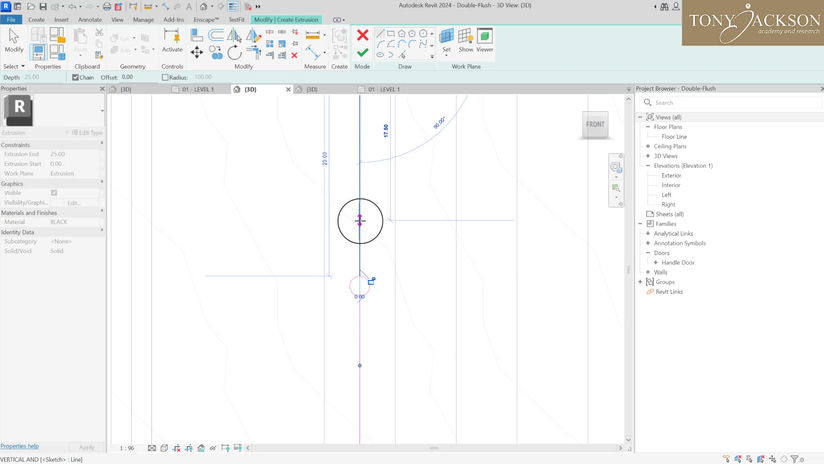Select Mirror Pick Axis tool
This screenshot has height=464, width=824.
coord(234,35)
